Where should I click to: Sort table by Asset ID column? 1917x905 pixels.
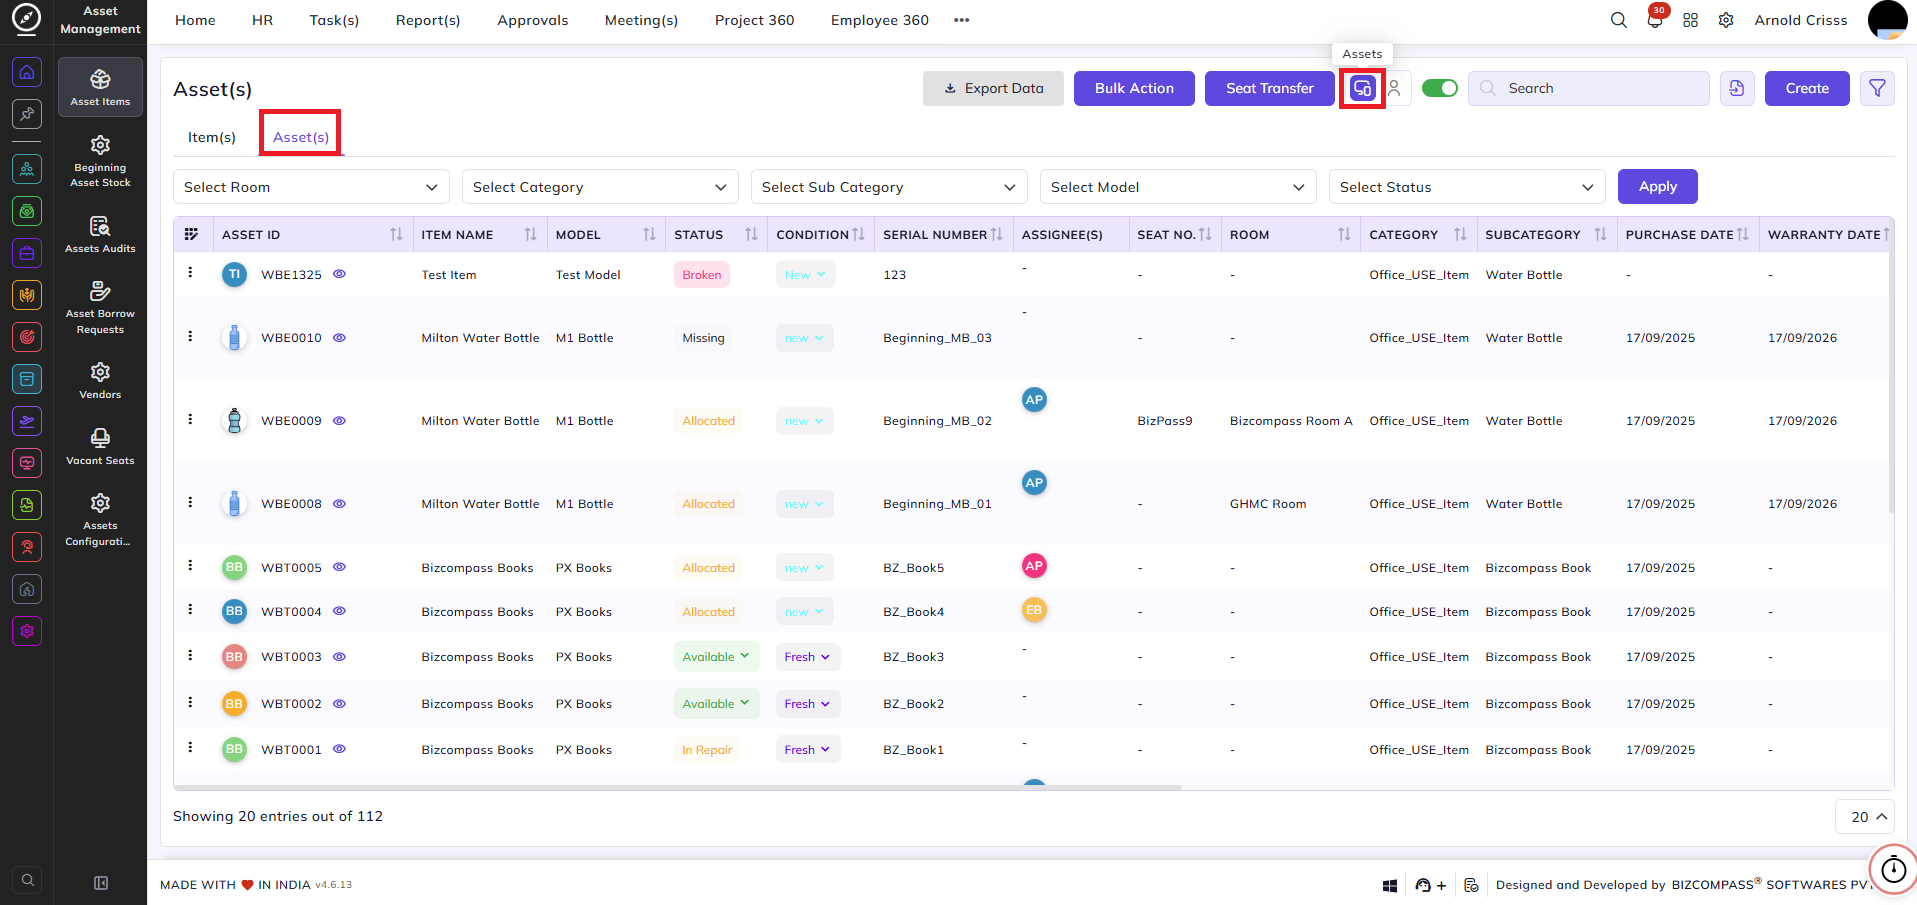coord(396,234)
